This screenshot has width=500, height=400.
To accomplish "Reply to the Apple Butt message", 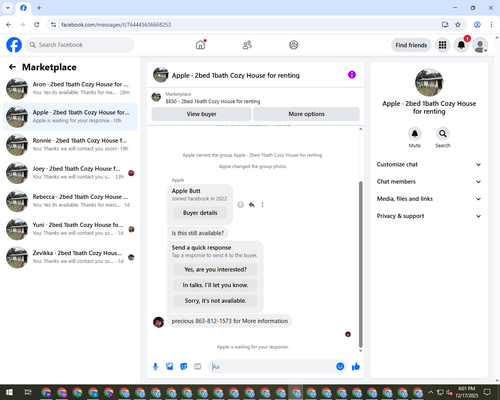I will coord(252,205).
